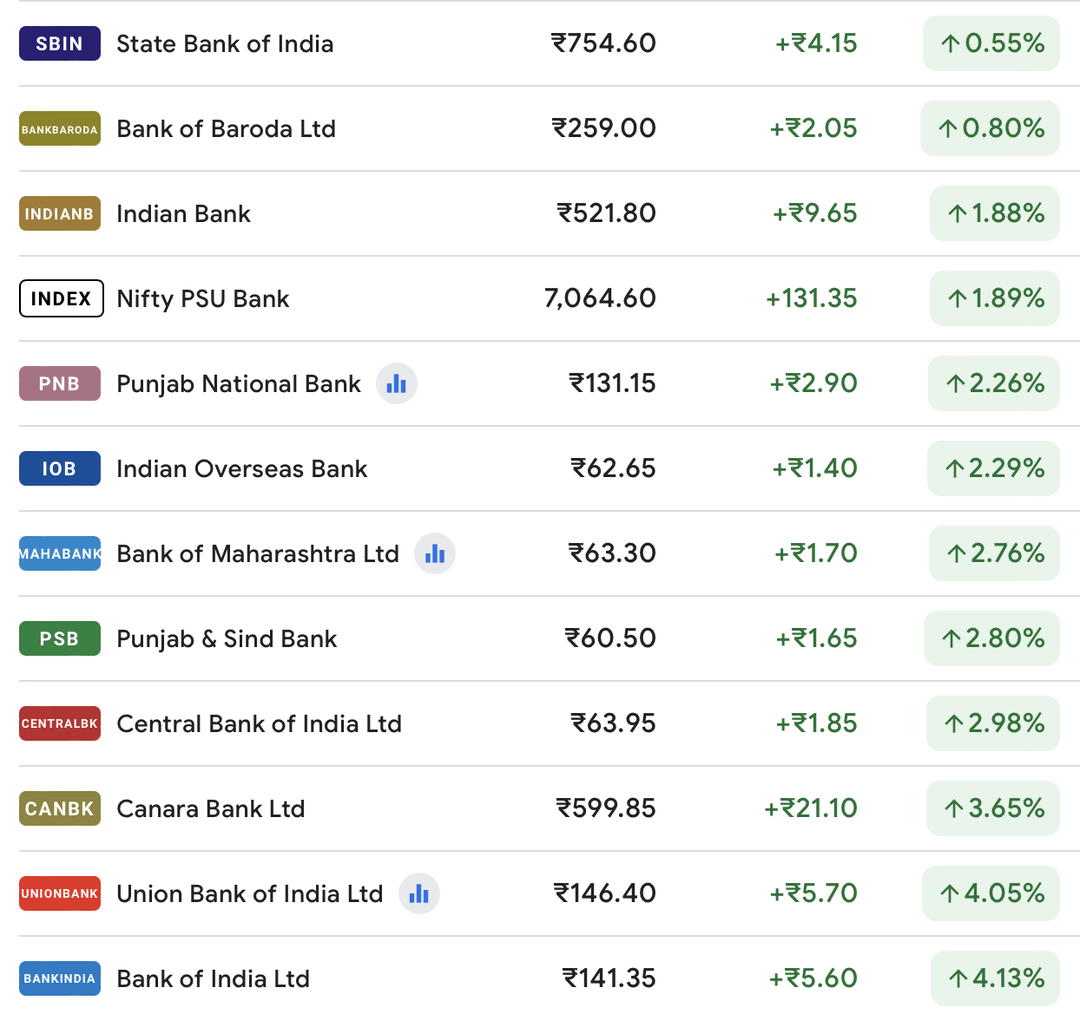Click the INDIANB ticker badge

click(60, 214)
